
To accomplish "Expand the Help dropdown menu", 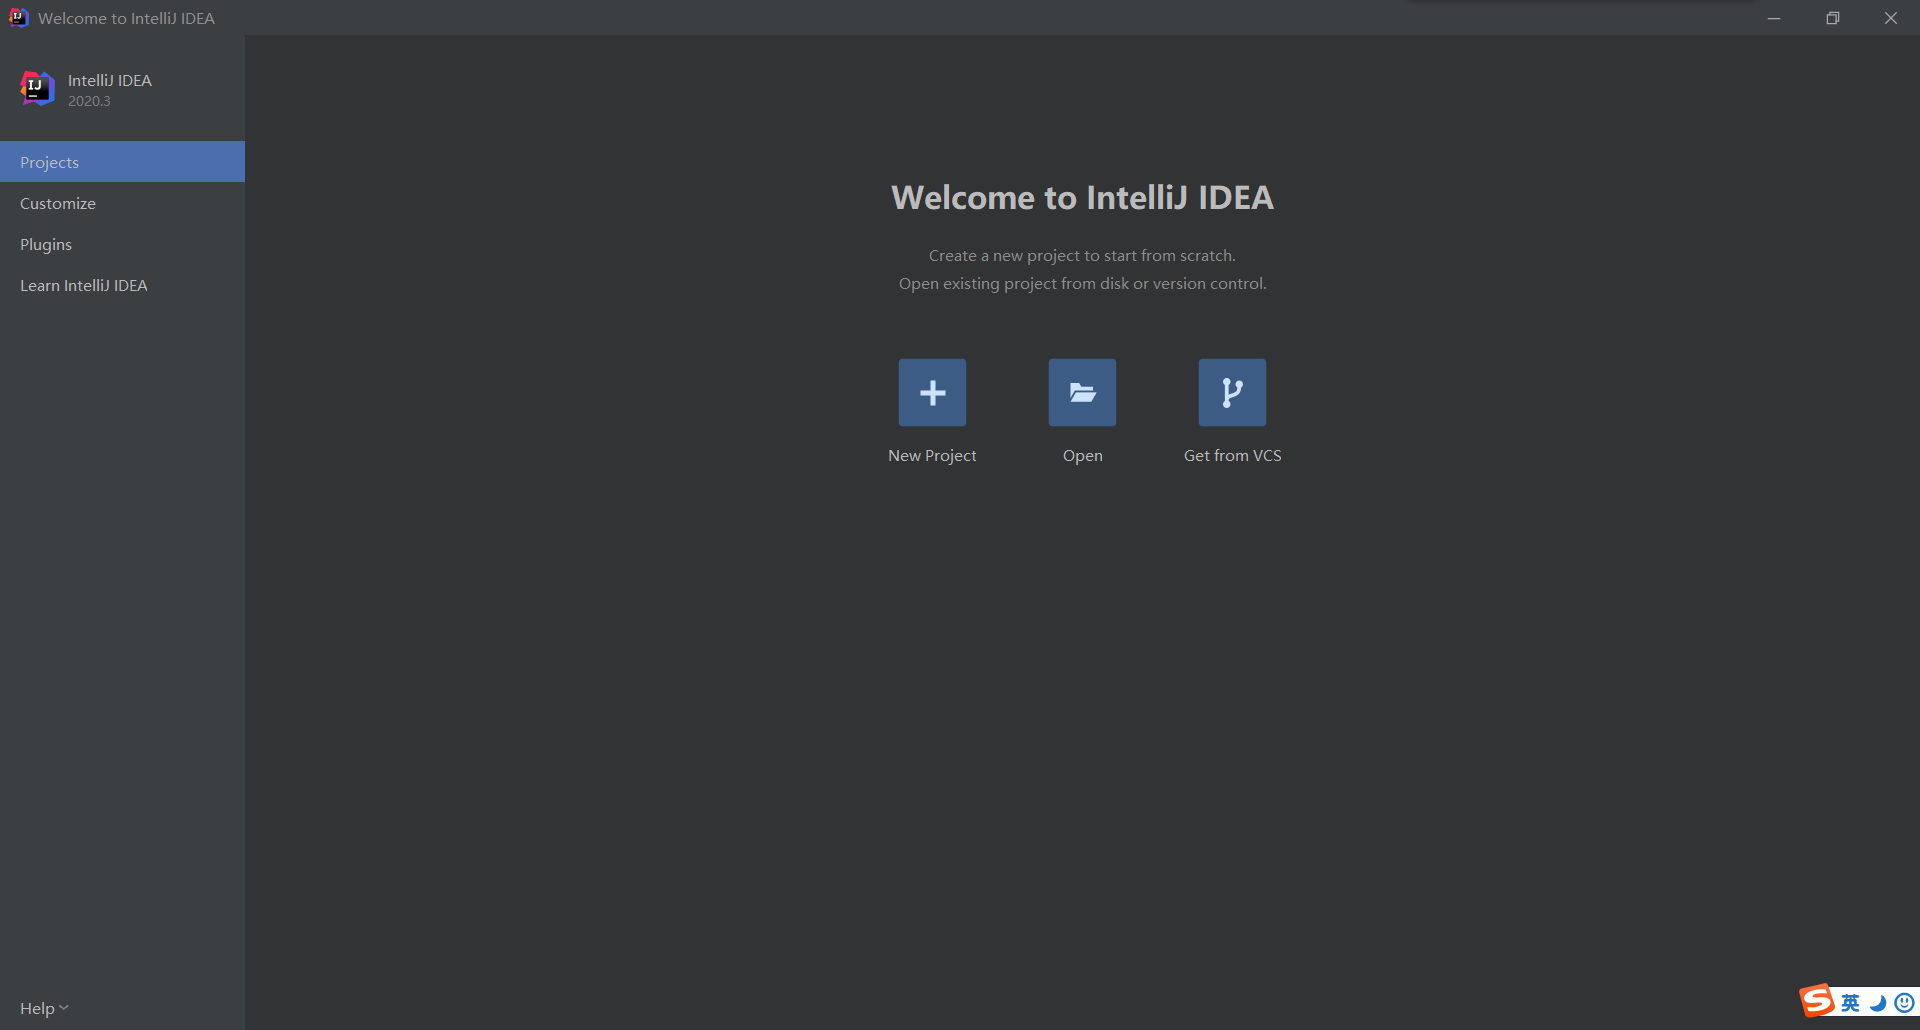I will pyautogui.click(x=44, y=1008).
